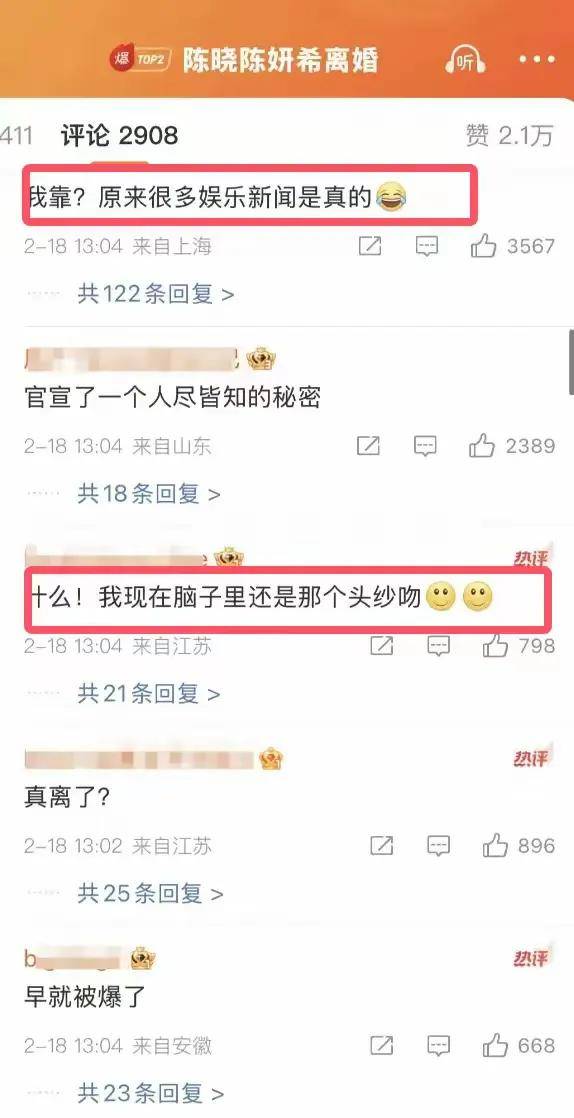Switch to 评论 2908 tab
574x1118 pixels.
pos(119,135)
